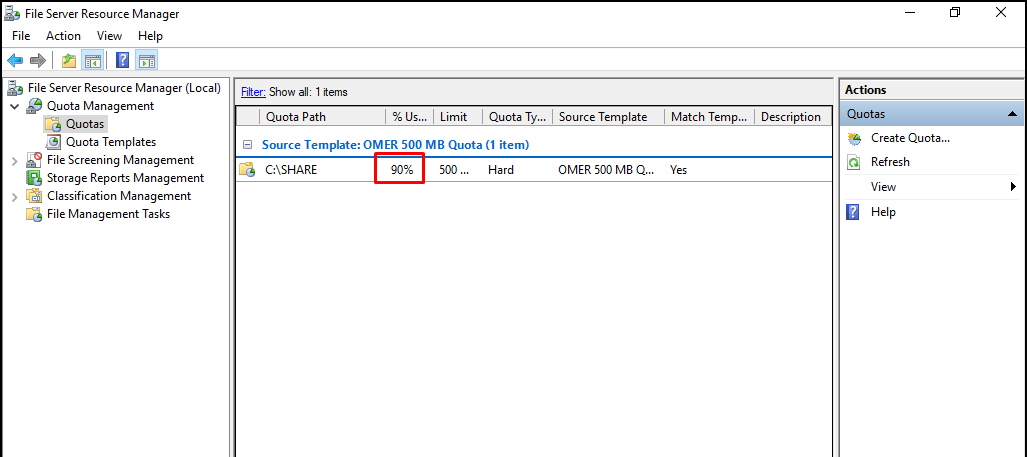Click the C:\SHARE quota folder icon
The width and height of the screenshot is (1027, 457).
248,170
